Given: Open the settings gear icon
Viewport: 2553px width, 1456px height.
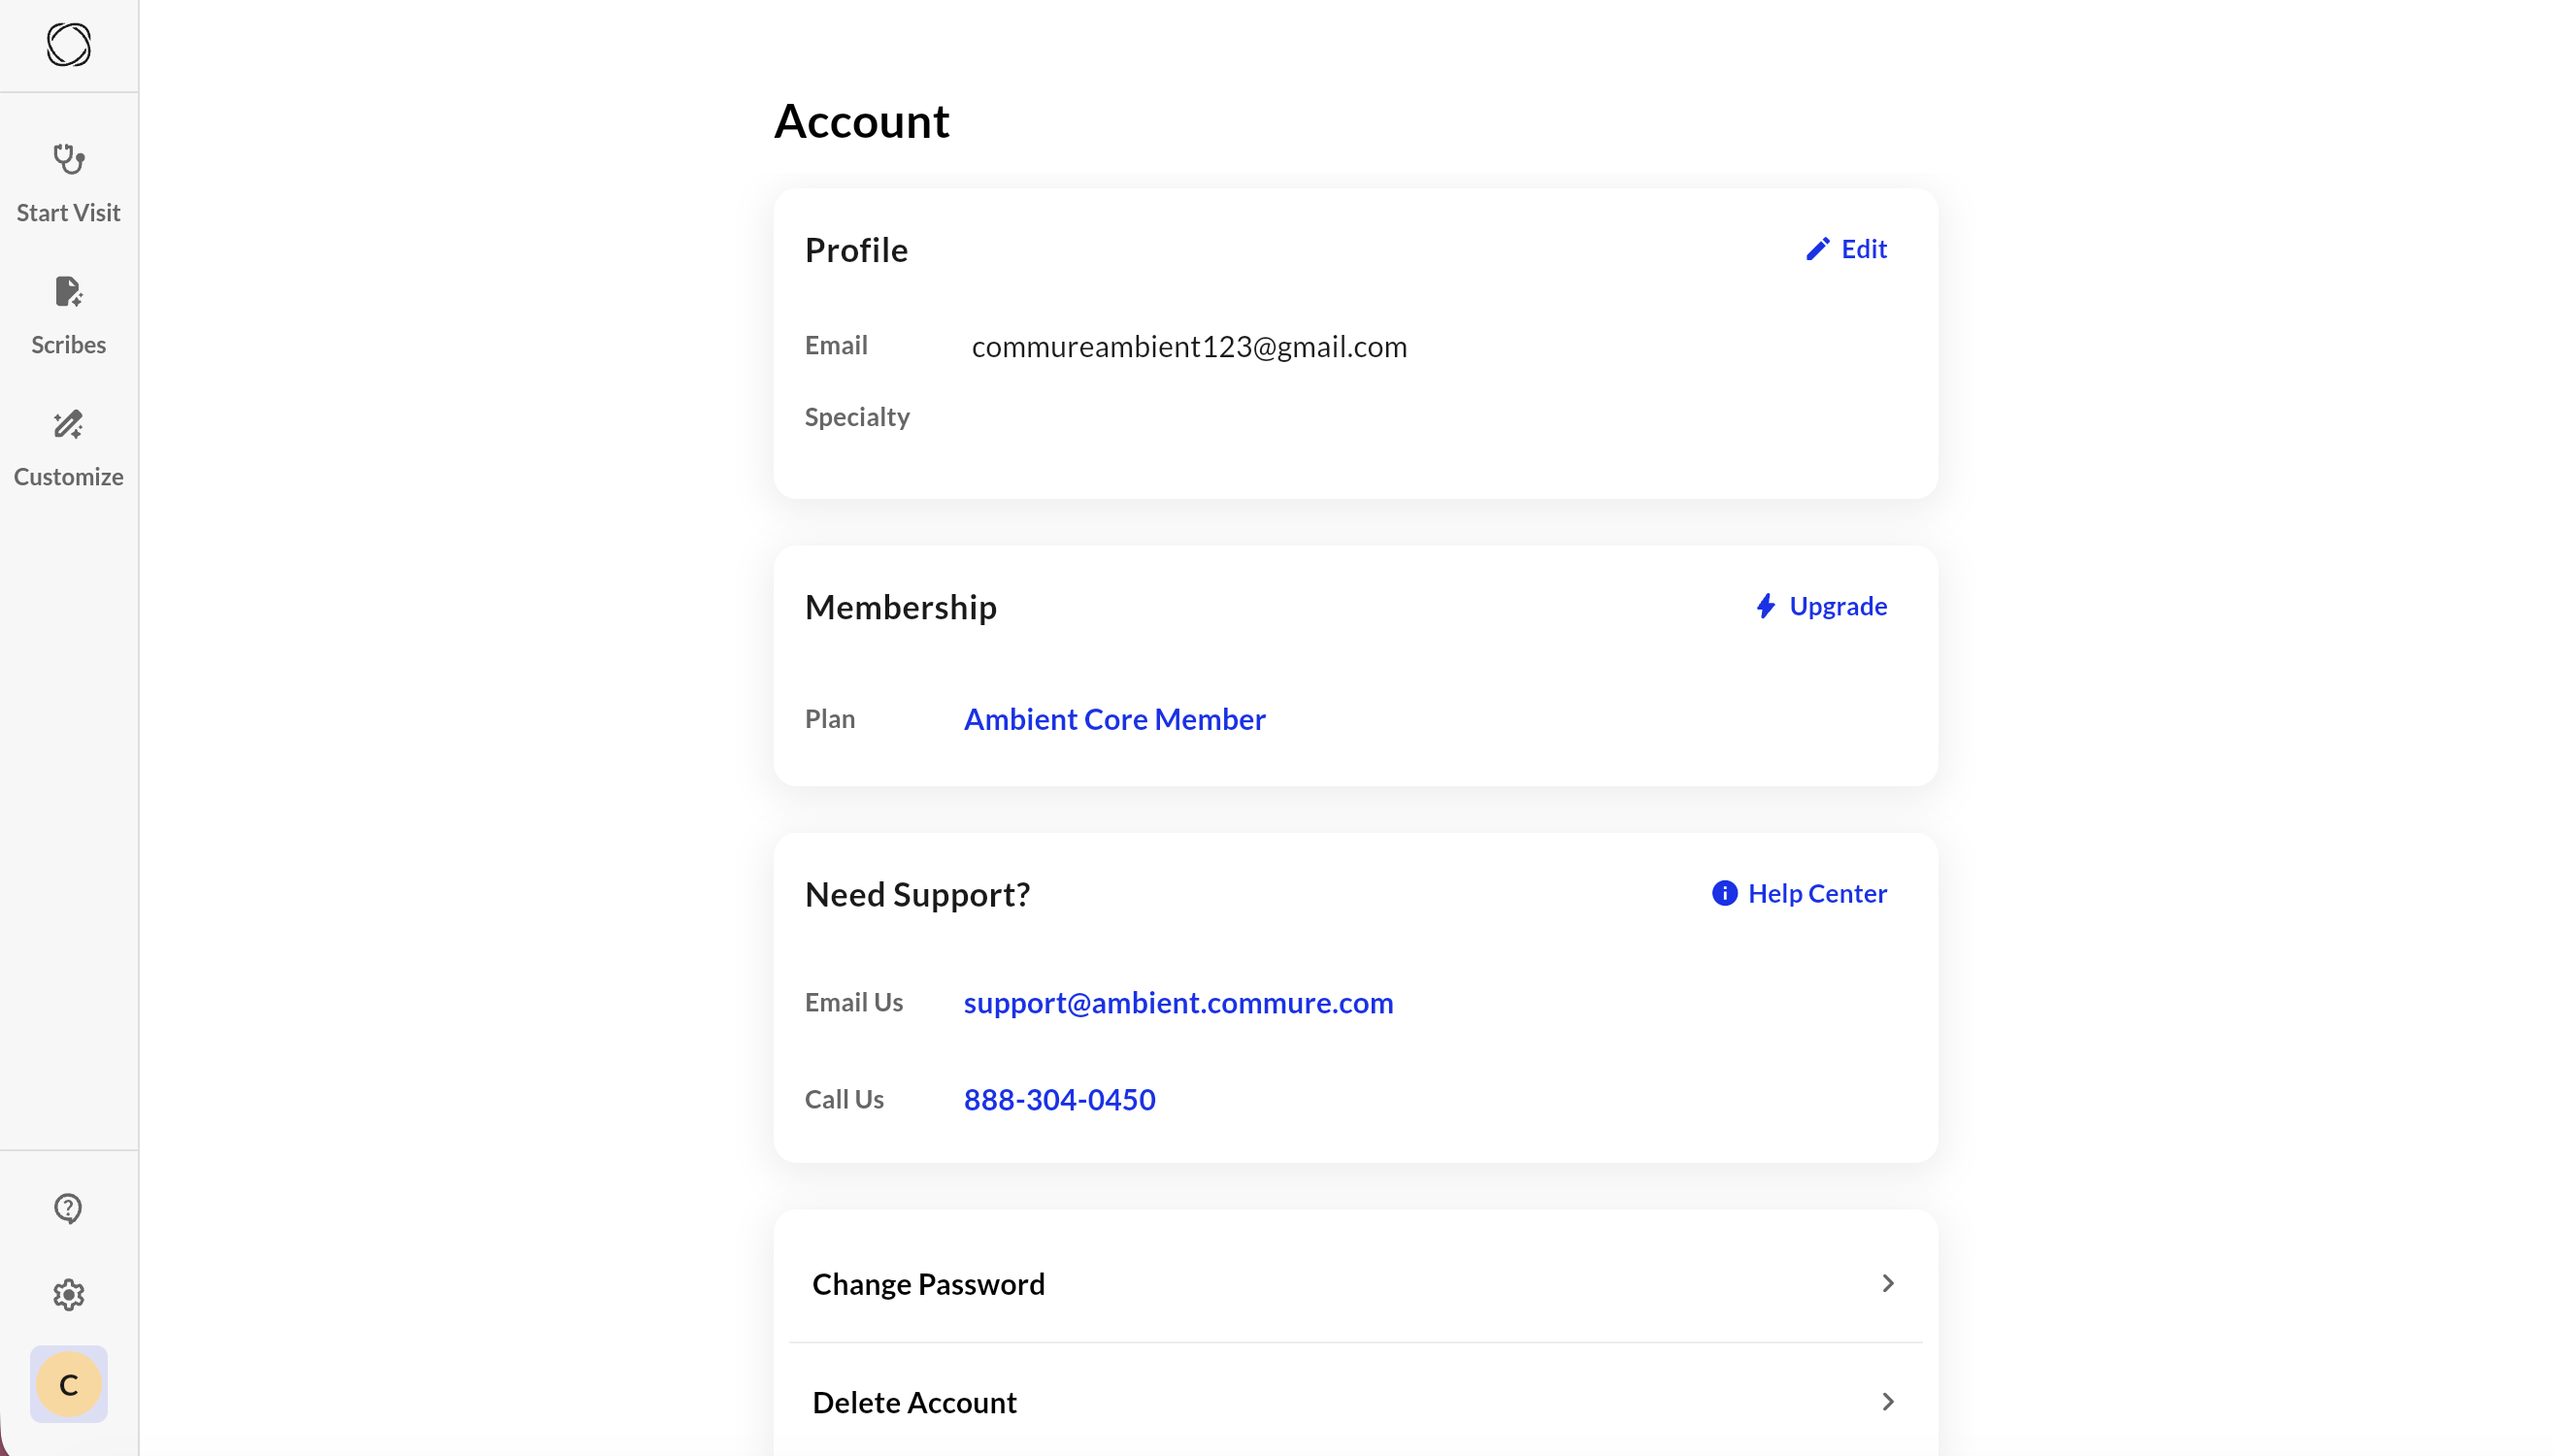Looking at the screenshot, I should click(x=68, y=1295).
